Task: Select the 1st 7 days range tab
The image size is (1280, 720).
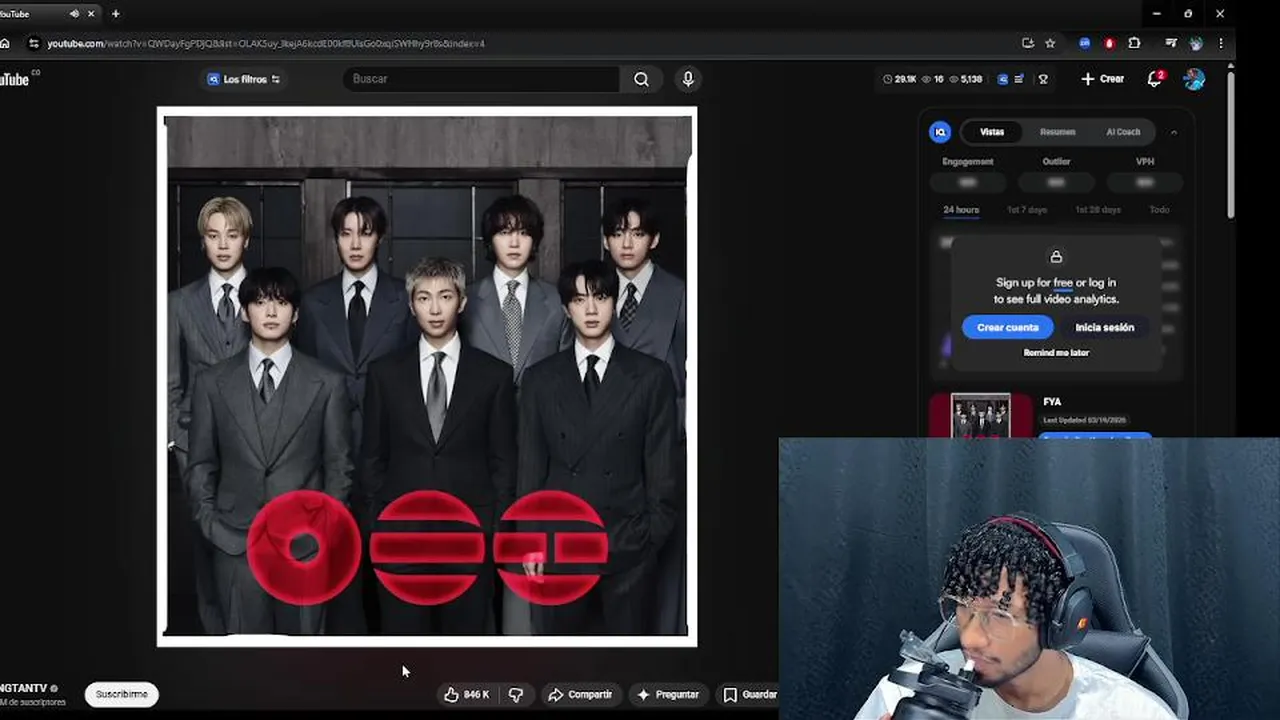Action: pos(1027,210)
